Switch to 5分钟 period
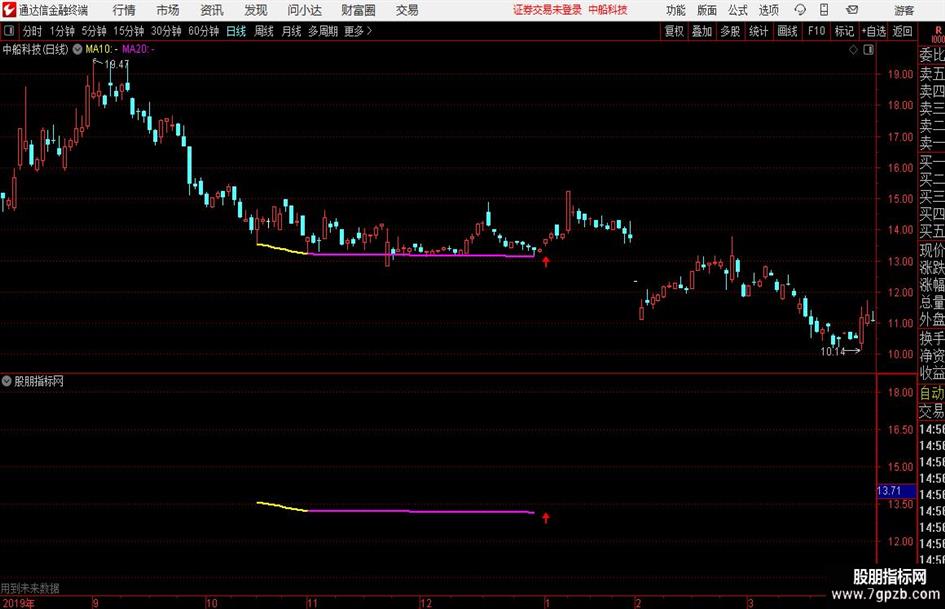This screenshot has width=945, height=609. pos(94,31)
